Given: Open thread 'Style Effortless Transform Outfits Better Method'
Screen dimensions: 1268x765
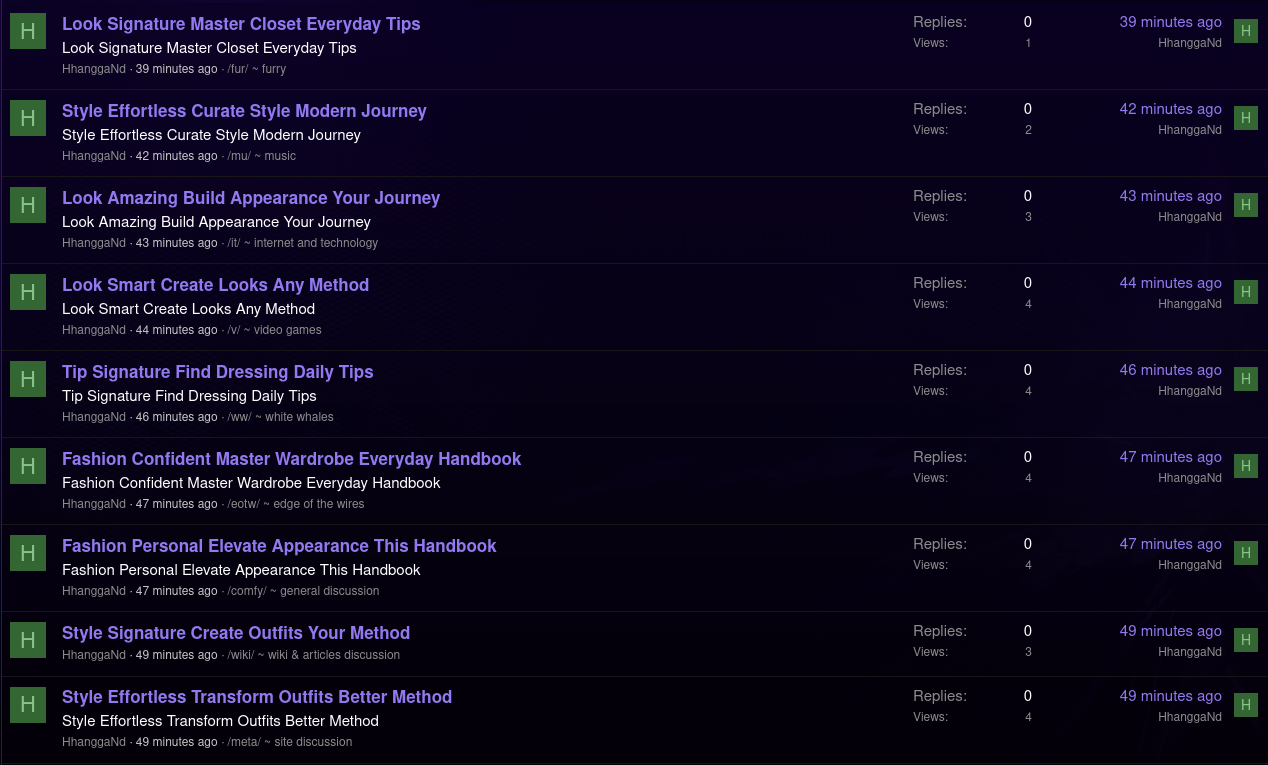Looking at the screenshot, I should point(257,697).
